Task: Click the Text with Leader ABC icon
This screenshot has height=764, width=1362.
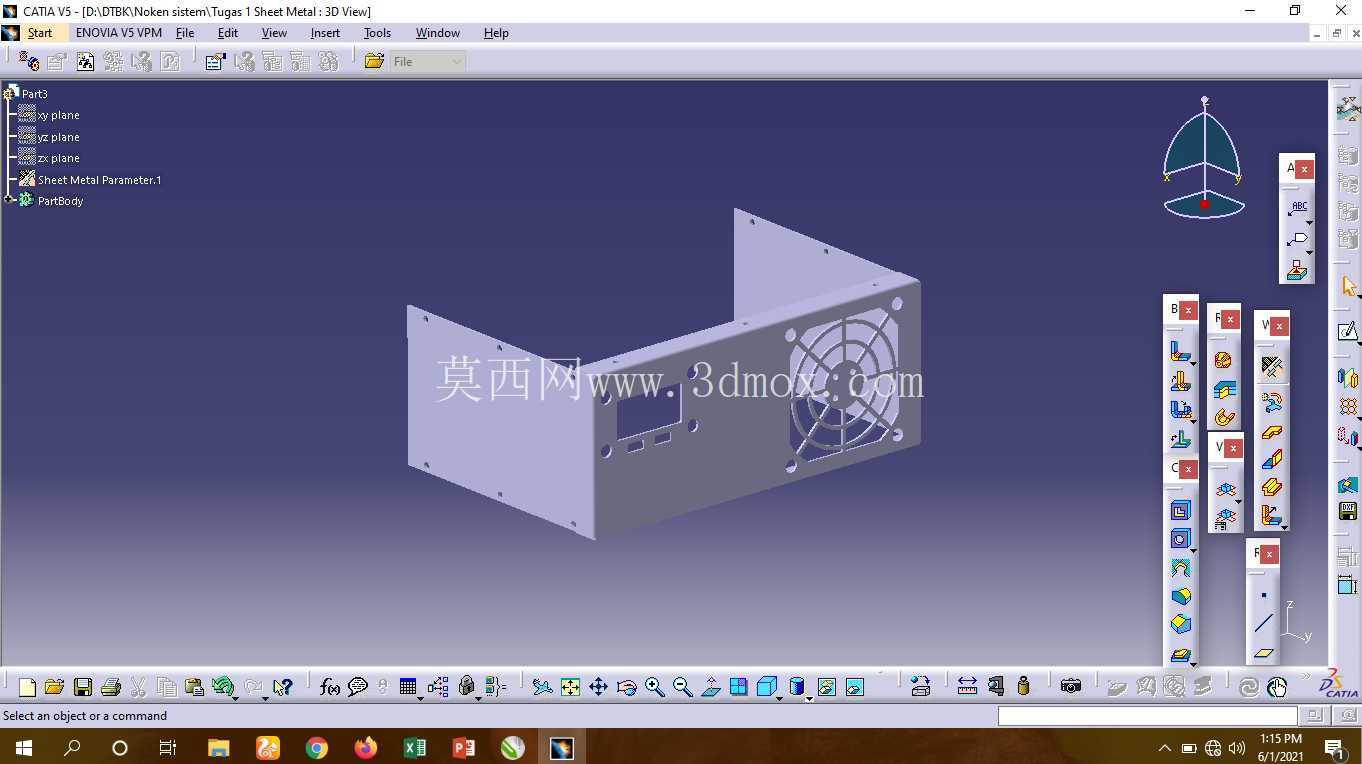Action: pyautogui.click(x=1298, y=209)
